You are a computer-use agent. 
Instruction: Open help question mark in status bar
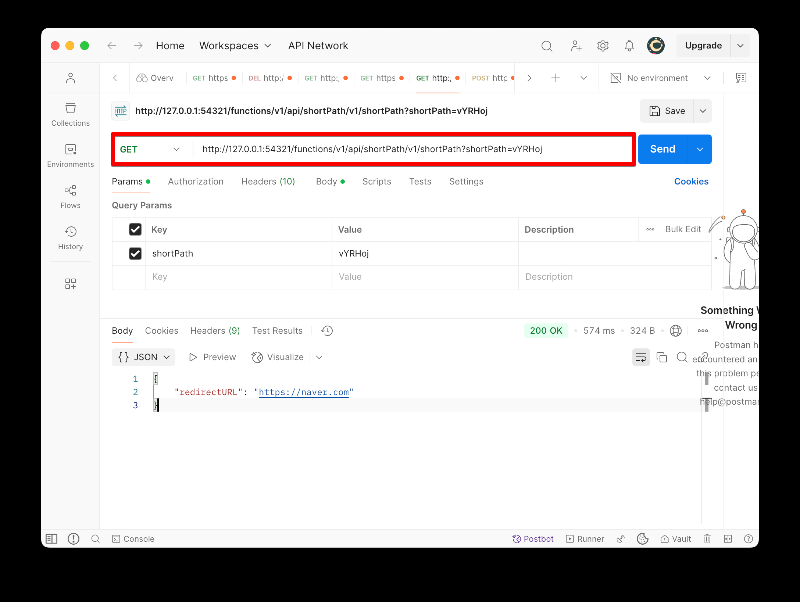pos(748,539)
